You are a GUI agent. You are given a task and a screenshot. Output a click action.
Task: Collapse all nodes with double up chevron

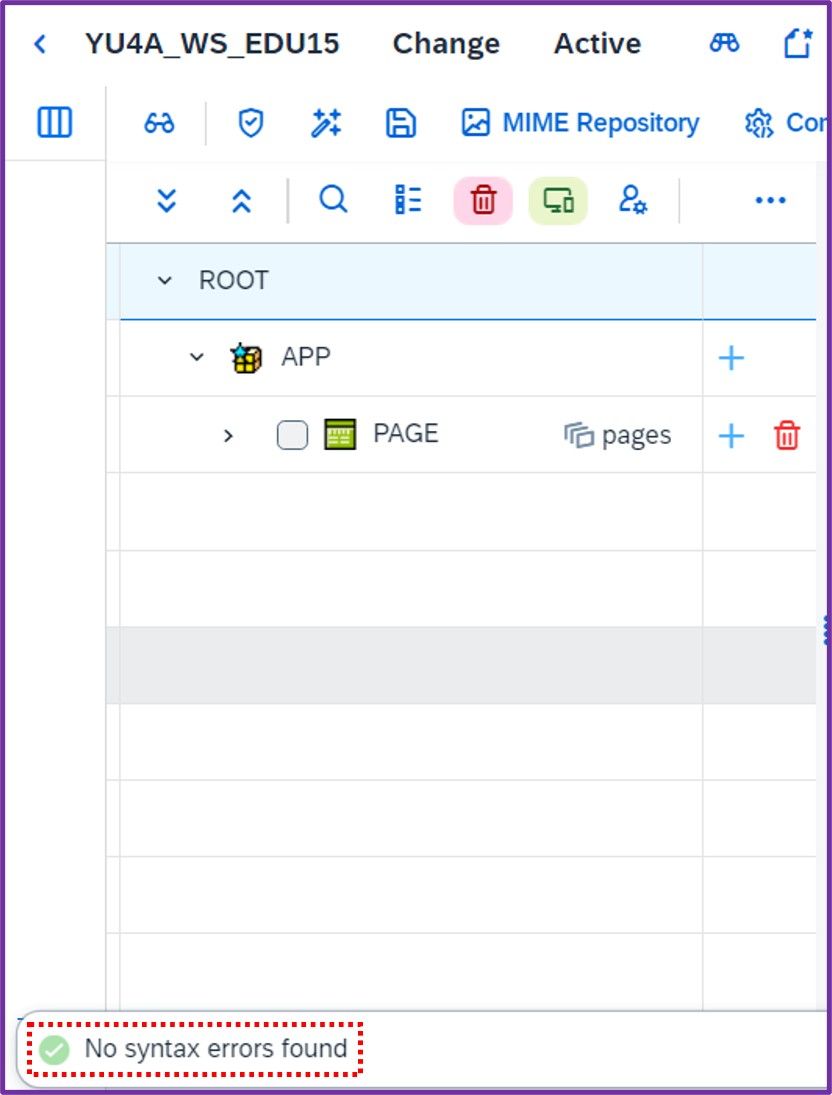pyautogui.click(x=241, y=200)
